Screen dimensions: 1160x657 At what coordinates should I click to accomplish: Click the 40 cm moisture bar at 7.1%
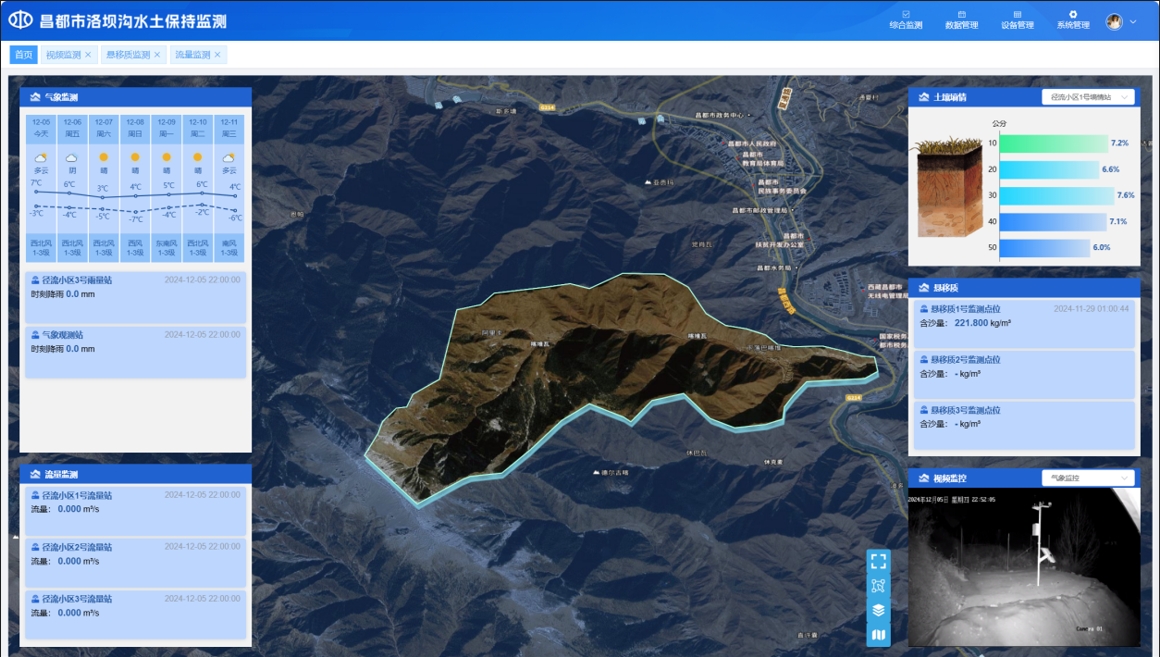tap(1053, 221)
